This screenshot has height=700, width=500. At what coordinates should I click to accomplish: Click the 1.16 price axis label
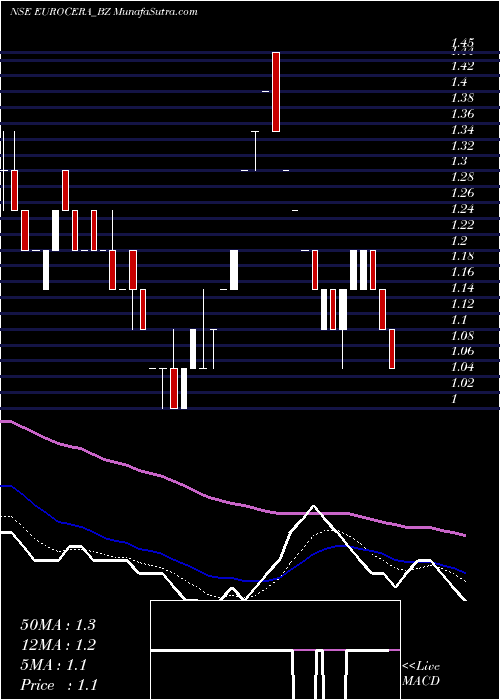coord(462,272)
